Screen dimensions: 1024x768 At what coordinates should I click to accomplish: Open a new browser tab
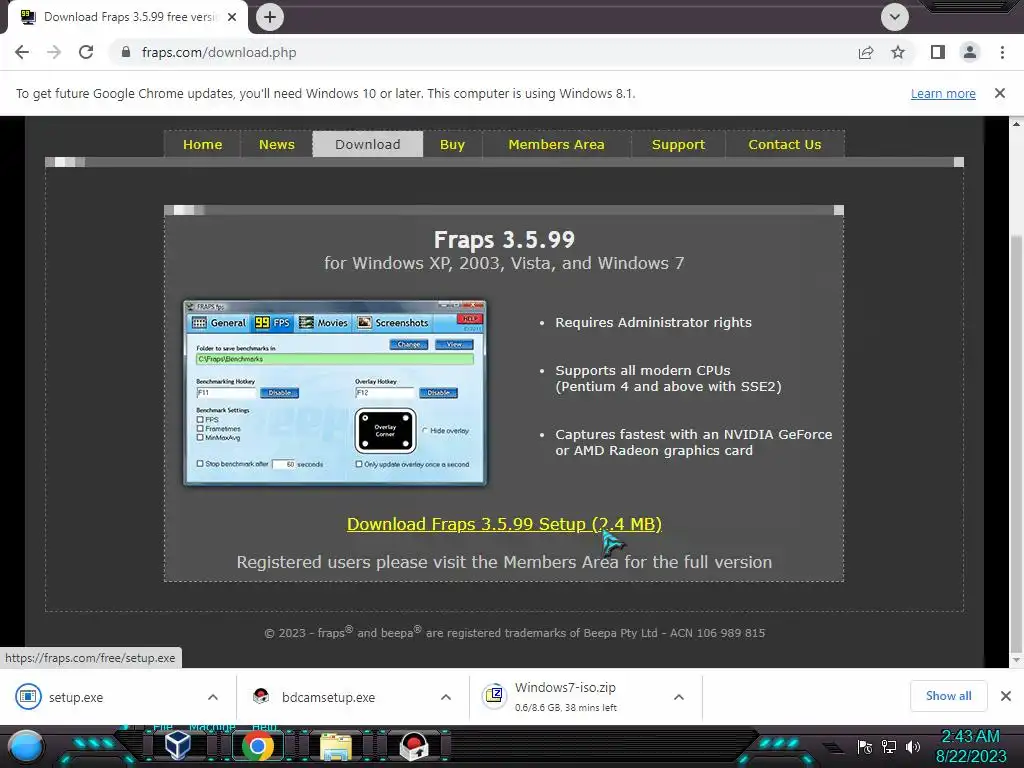(x=270, y=17)
